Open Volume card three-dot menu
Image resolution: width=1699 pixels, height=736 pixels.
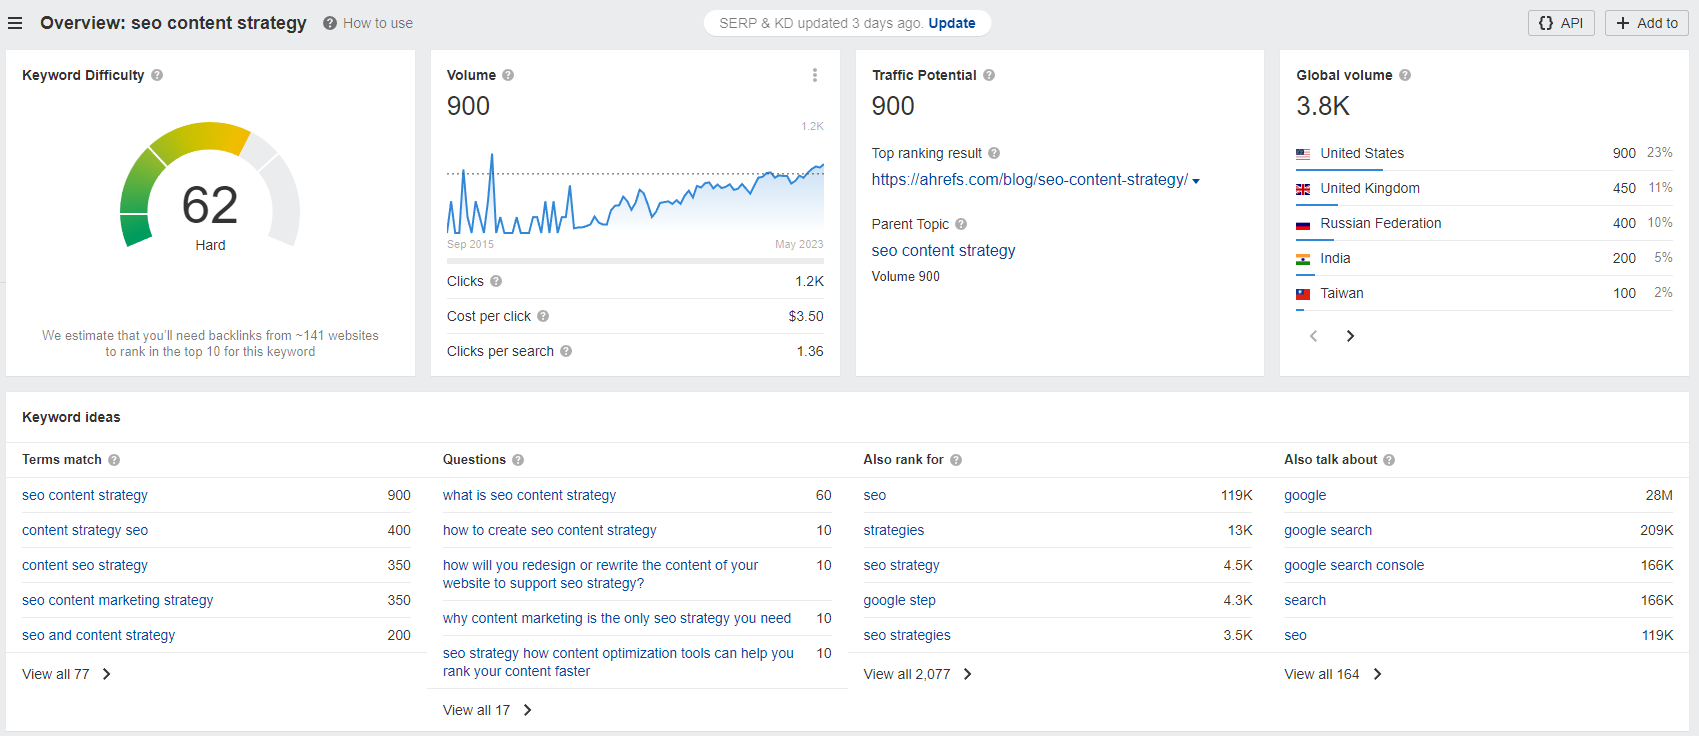(815, 75)
